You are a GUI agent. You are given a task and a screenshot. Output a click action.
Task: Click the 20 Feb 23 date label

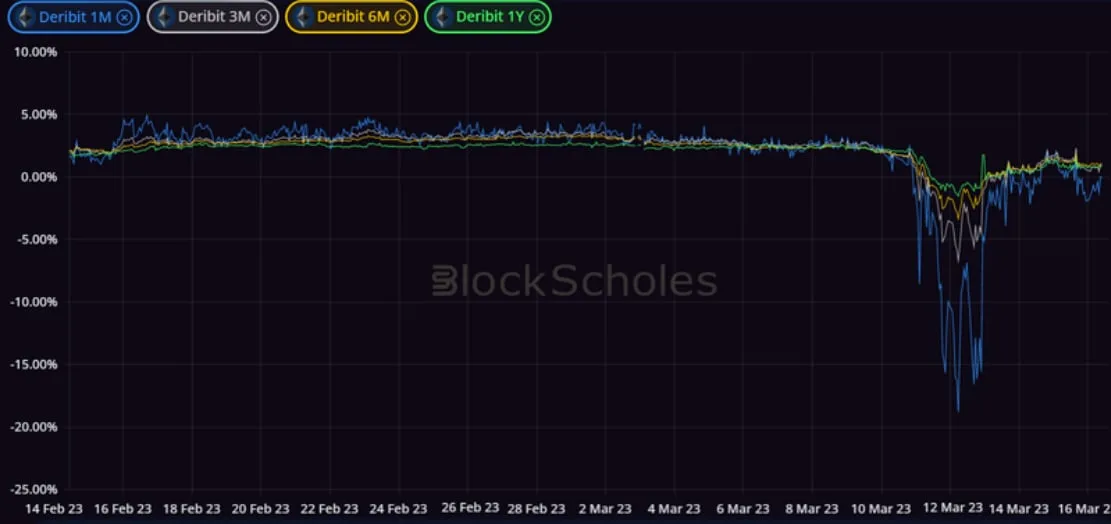click(x=261, y=508)
